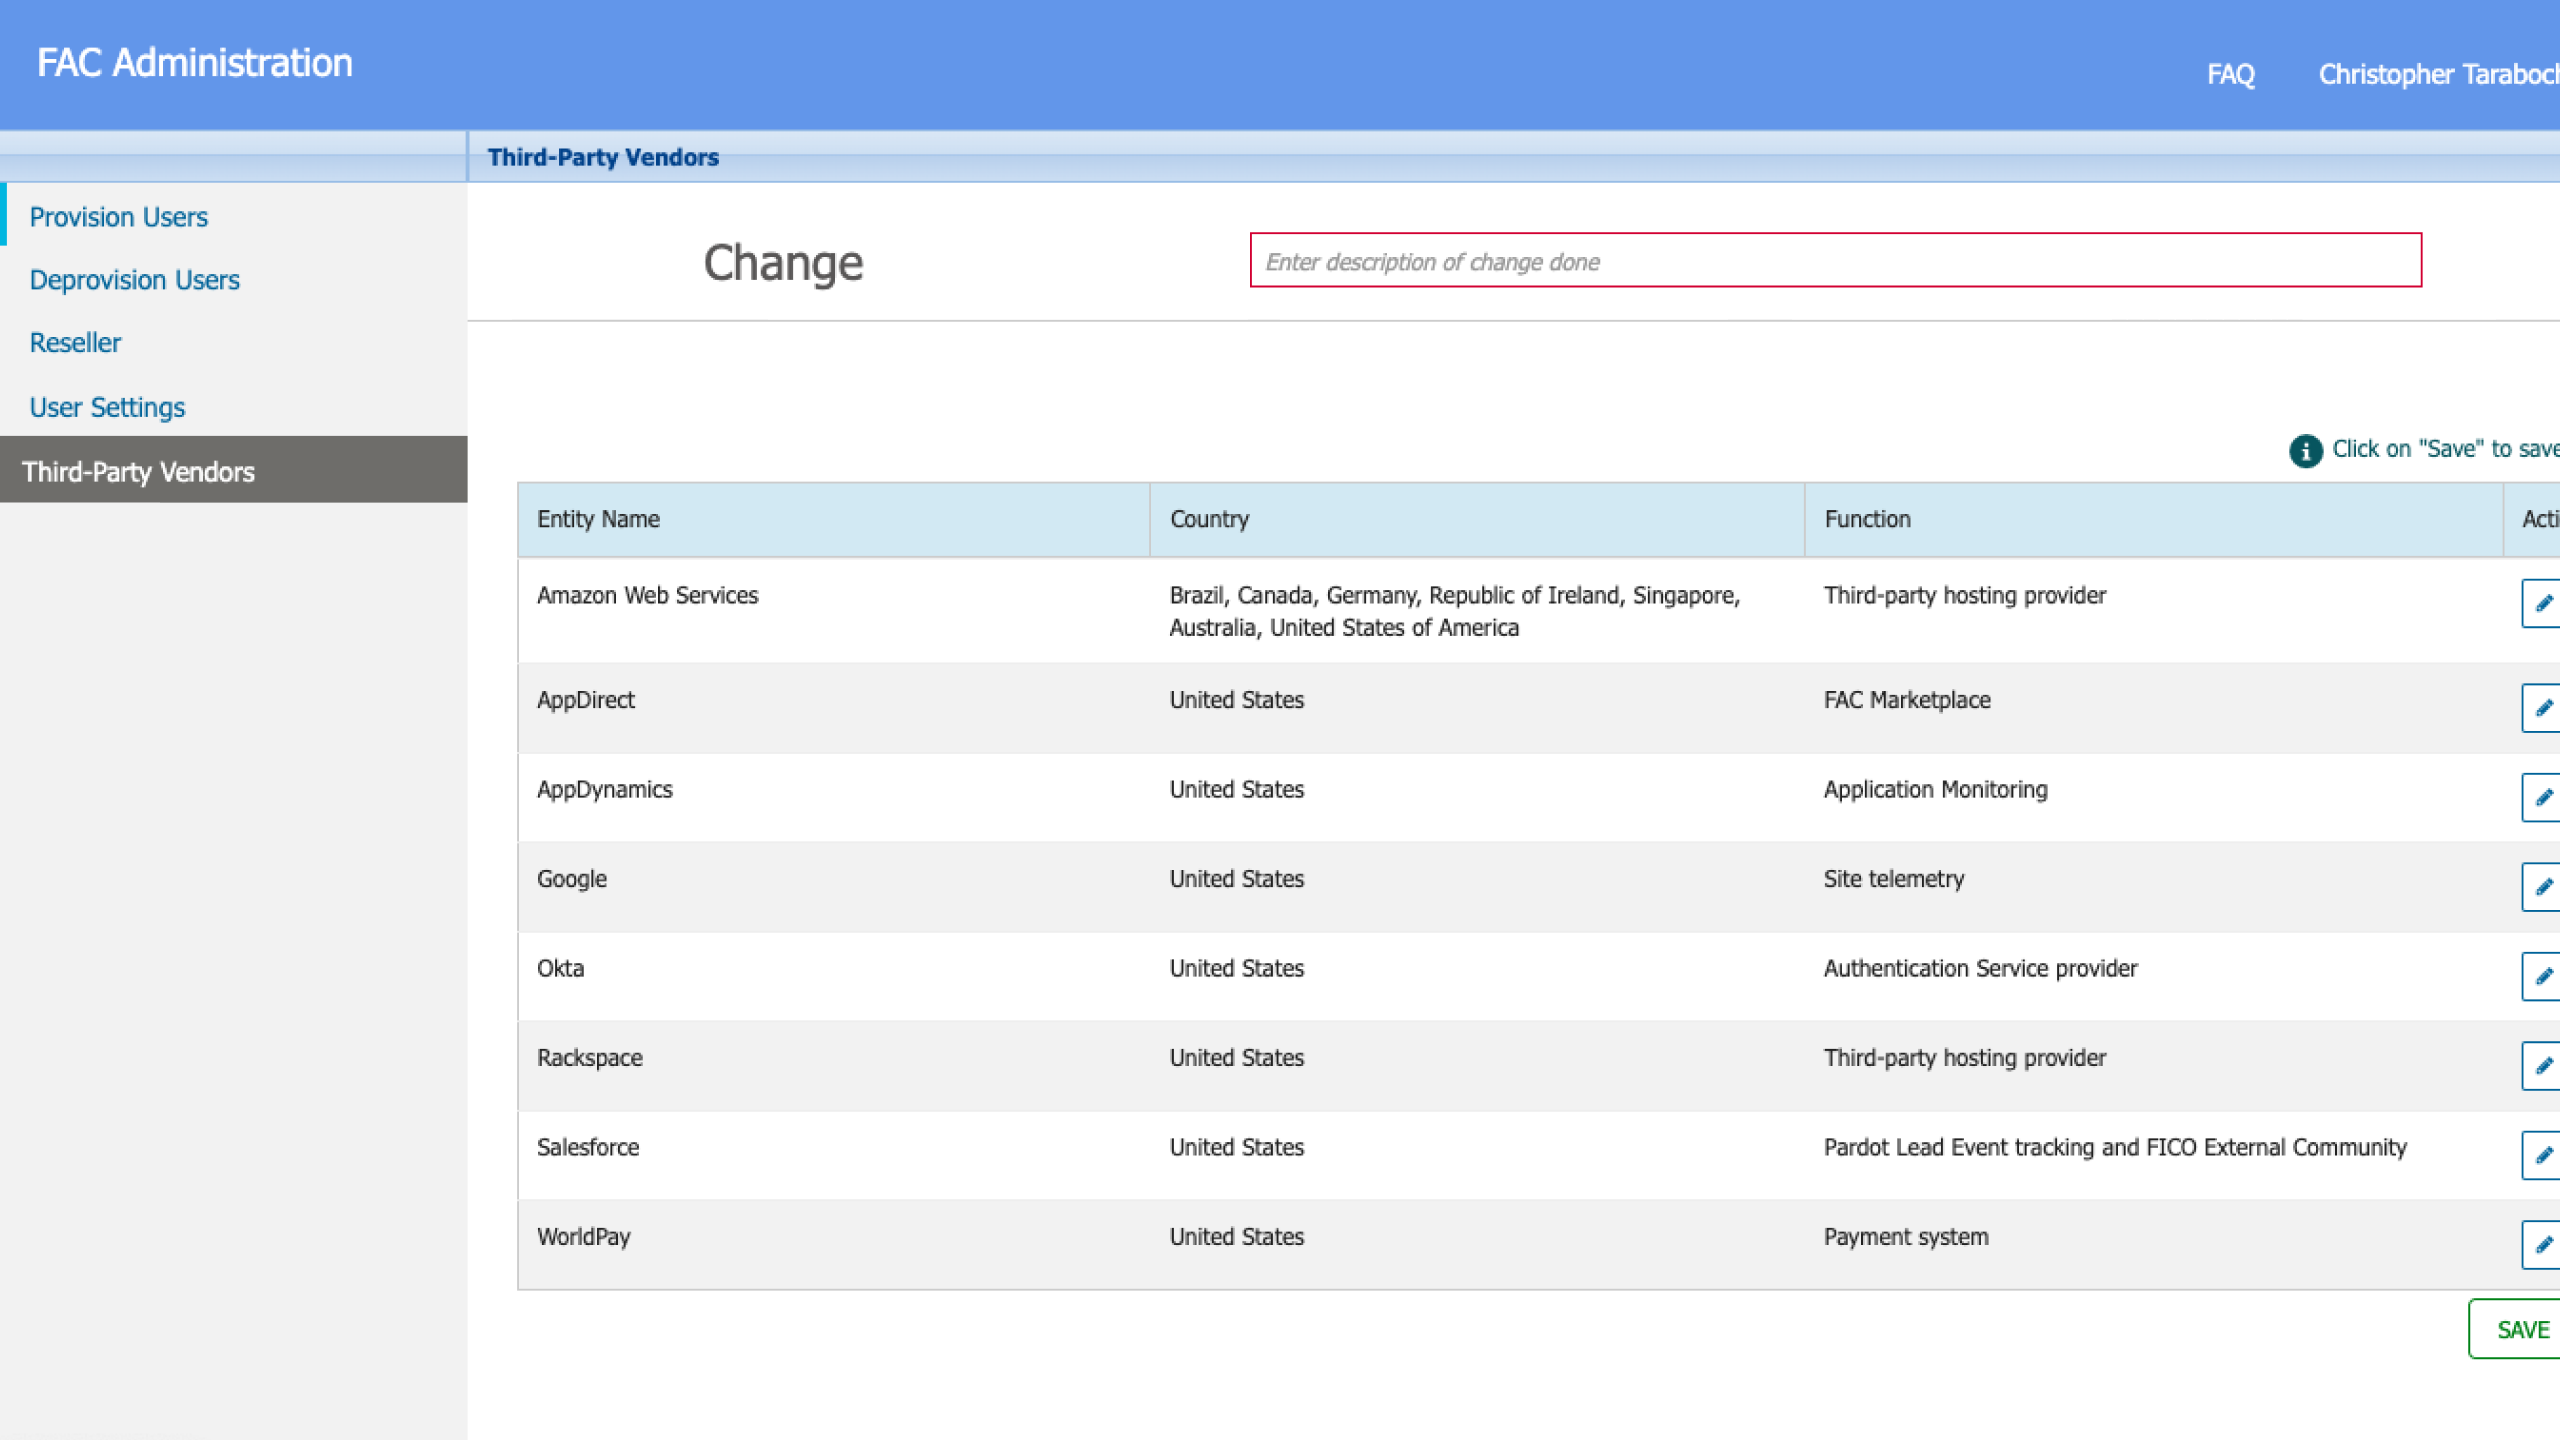
Task: Select Third-Party Vendors sidebar item
Action: pyautogui.click(x=138, y=471)
